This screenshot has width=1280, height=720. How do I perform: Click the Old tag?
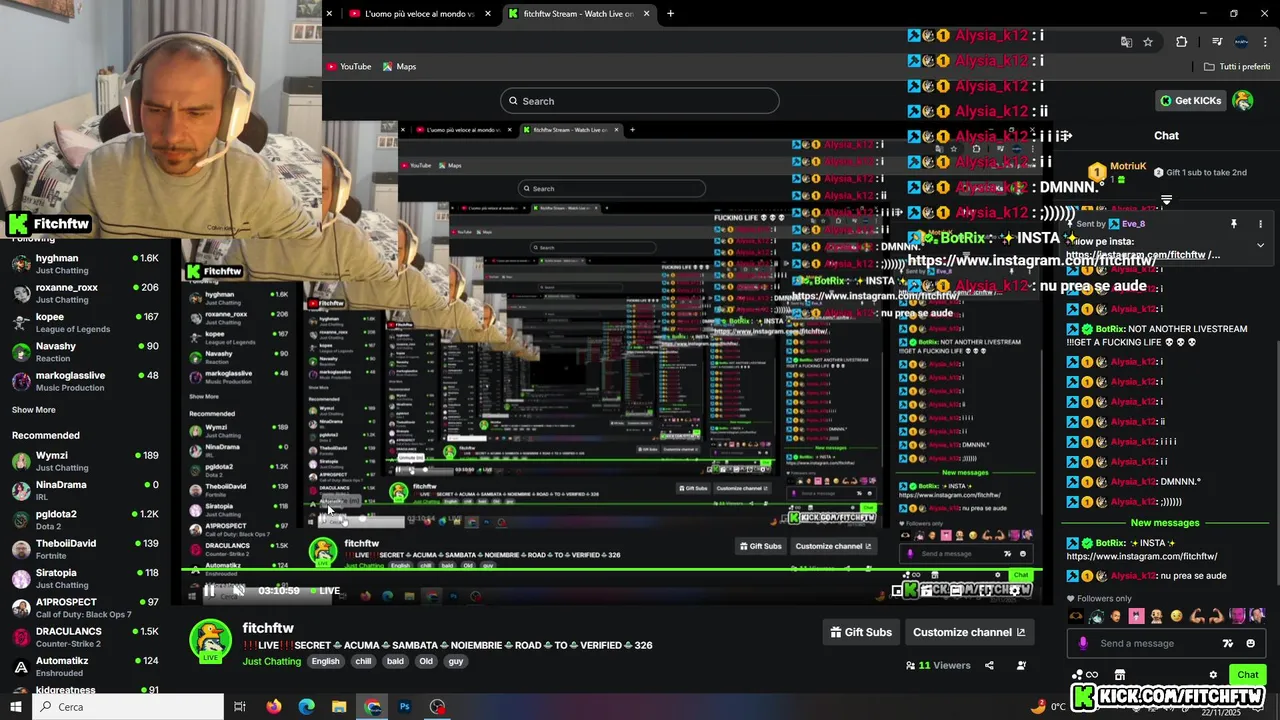click(426, 661)
